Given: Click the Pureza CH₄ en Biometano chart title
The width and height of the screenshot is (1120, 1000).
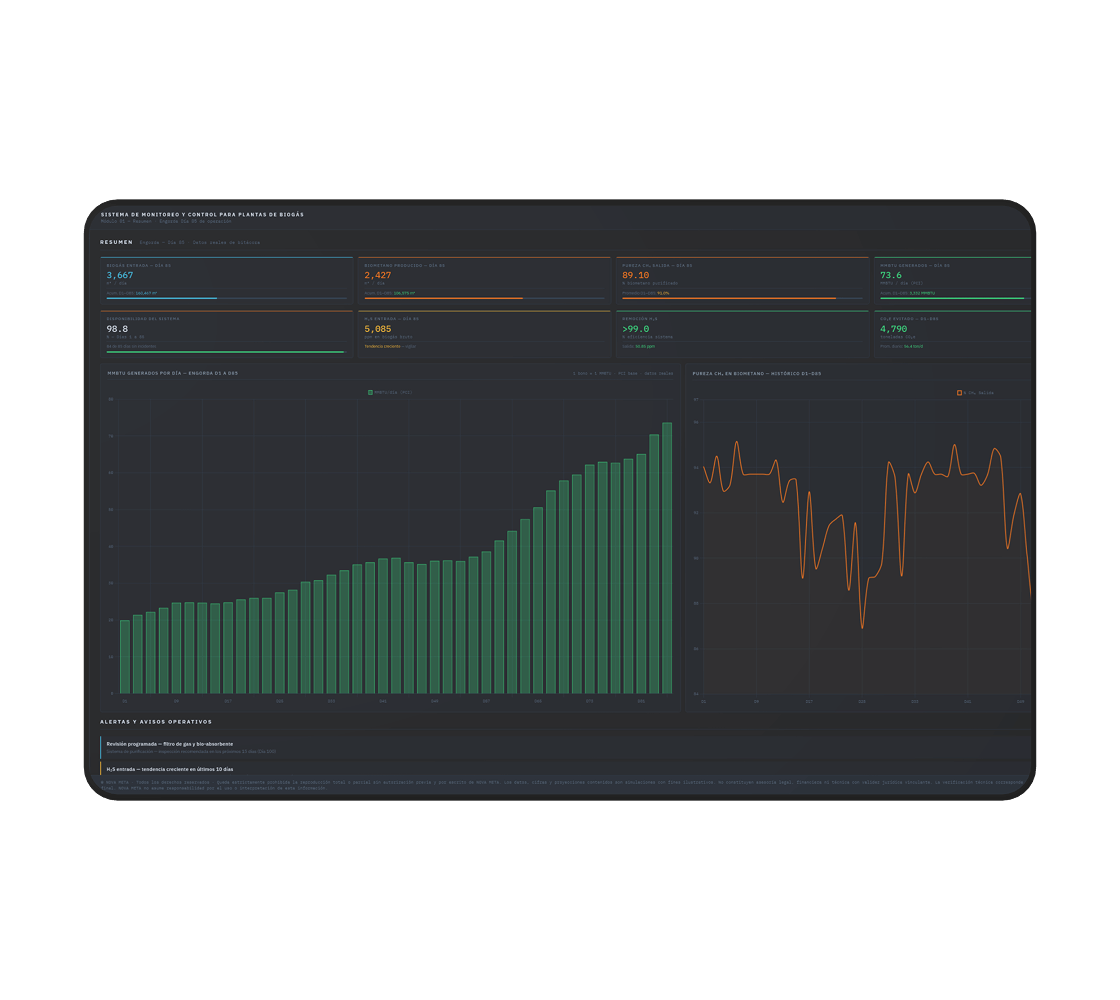Looking at the screenshot, I should click(757, 373).
